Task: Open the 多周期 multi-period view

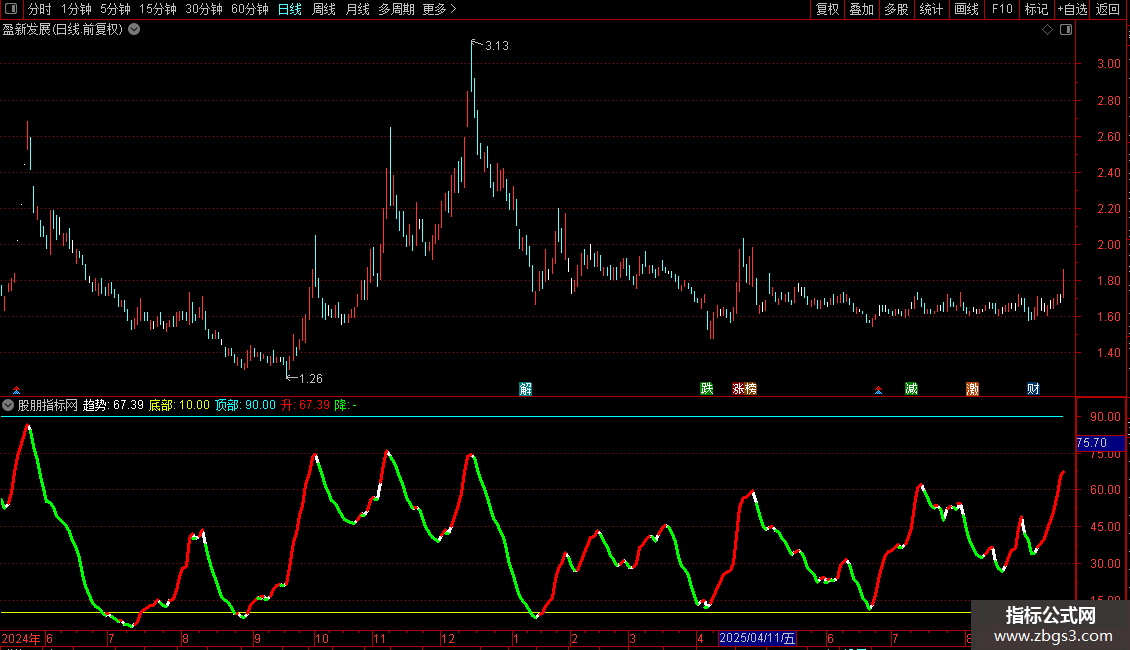Action: (x=396, y=9)
